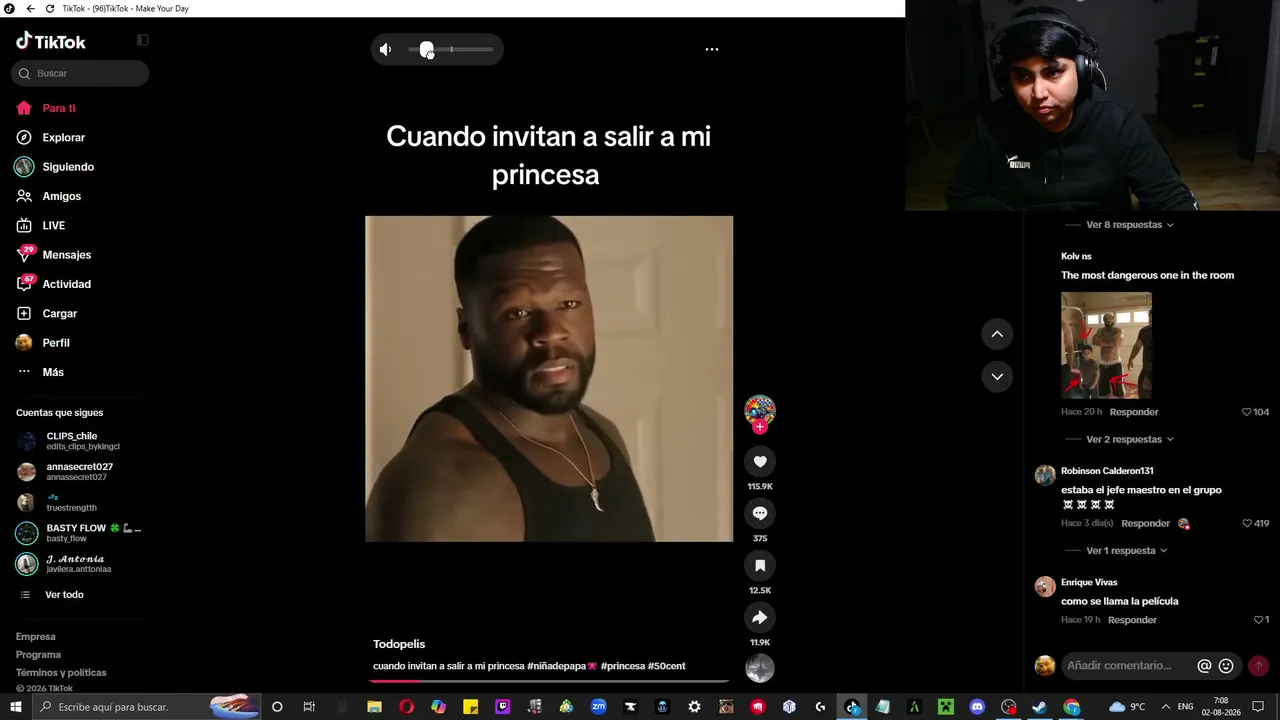Open the #50cent hashtag

click(x=667, y=666)
